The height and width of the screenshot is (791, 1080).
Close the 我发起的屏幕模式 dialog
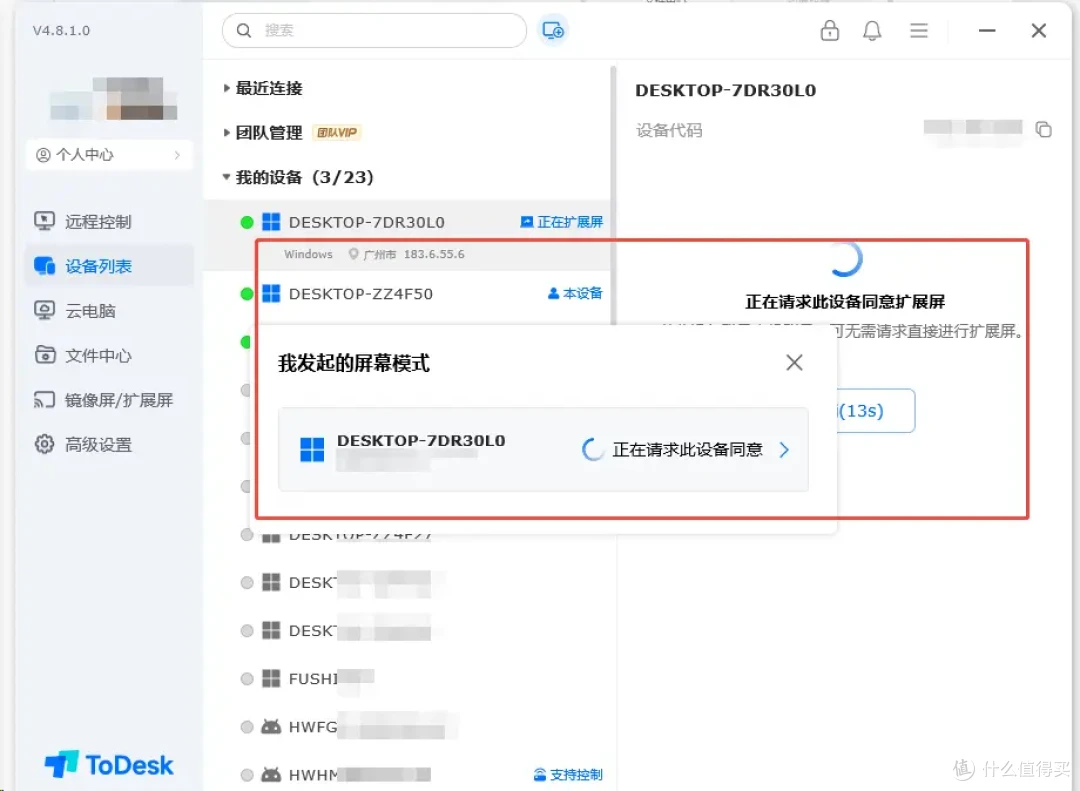[x=794, y=362]
